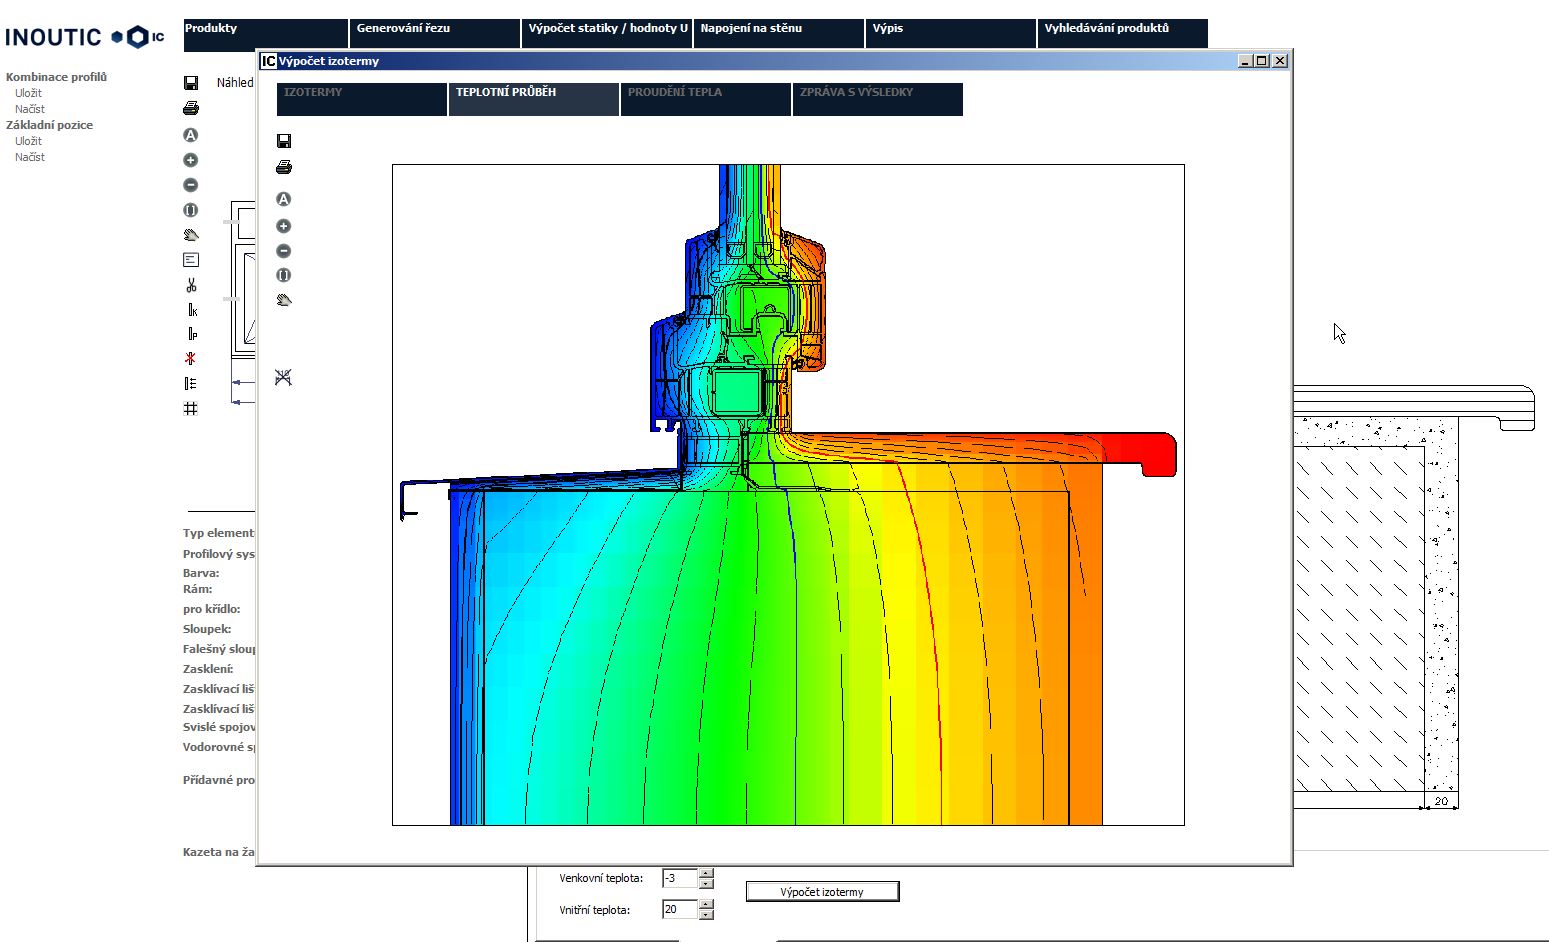Save the isotherm image with the diskette icon

click(x=284, y=143)
